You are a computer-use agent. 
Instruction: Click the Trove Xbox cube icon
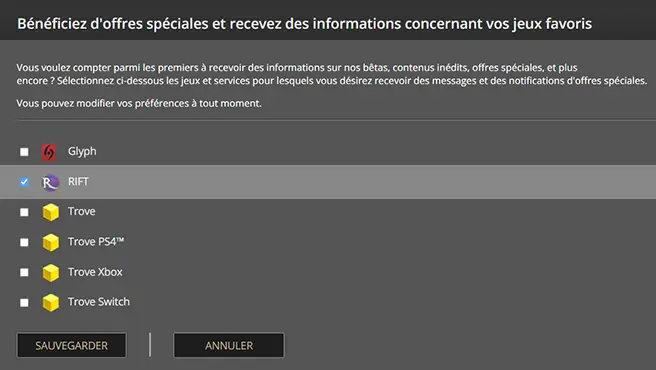point(51,272)
